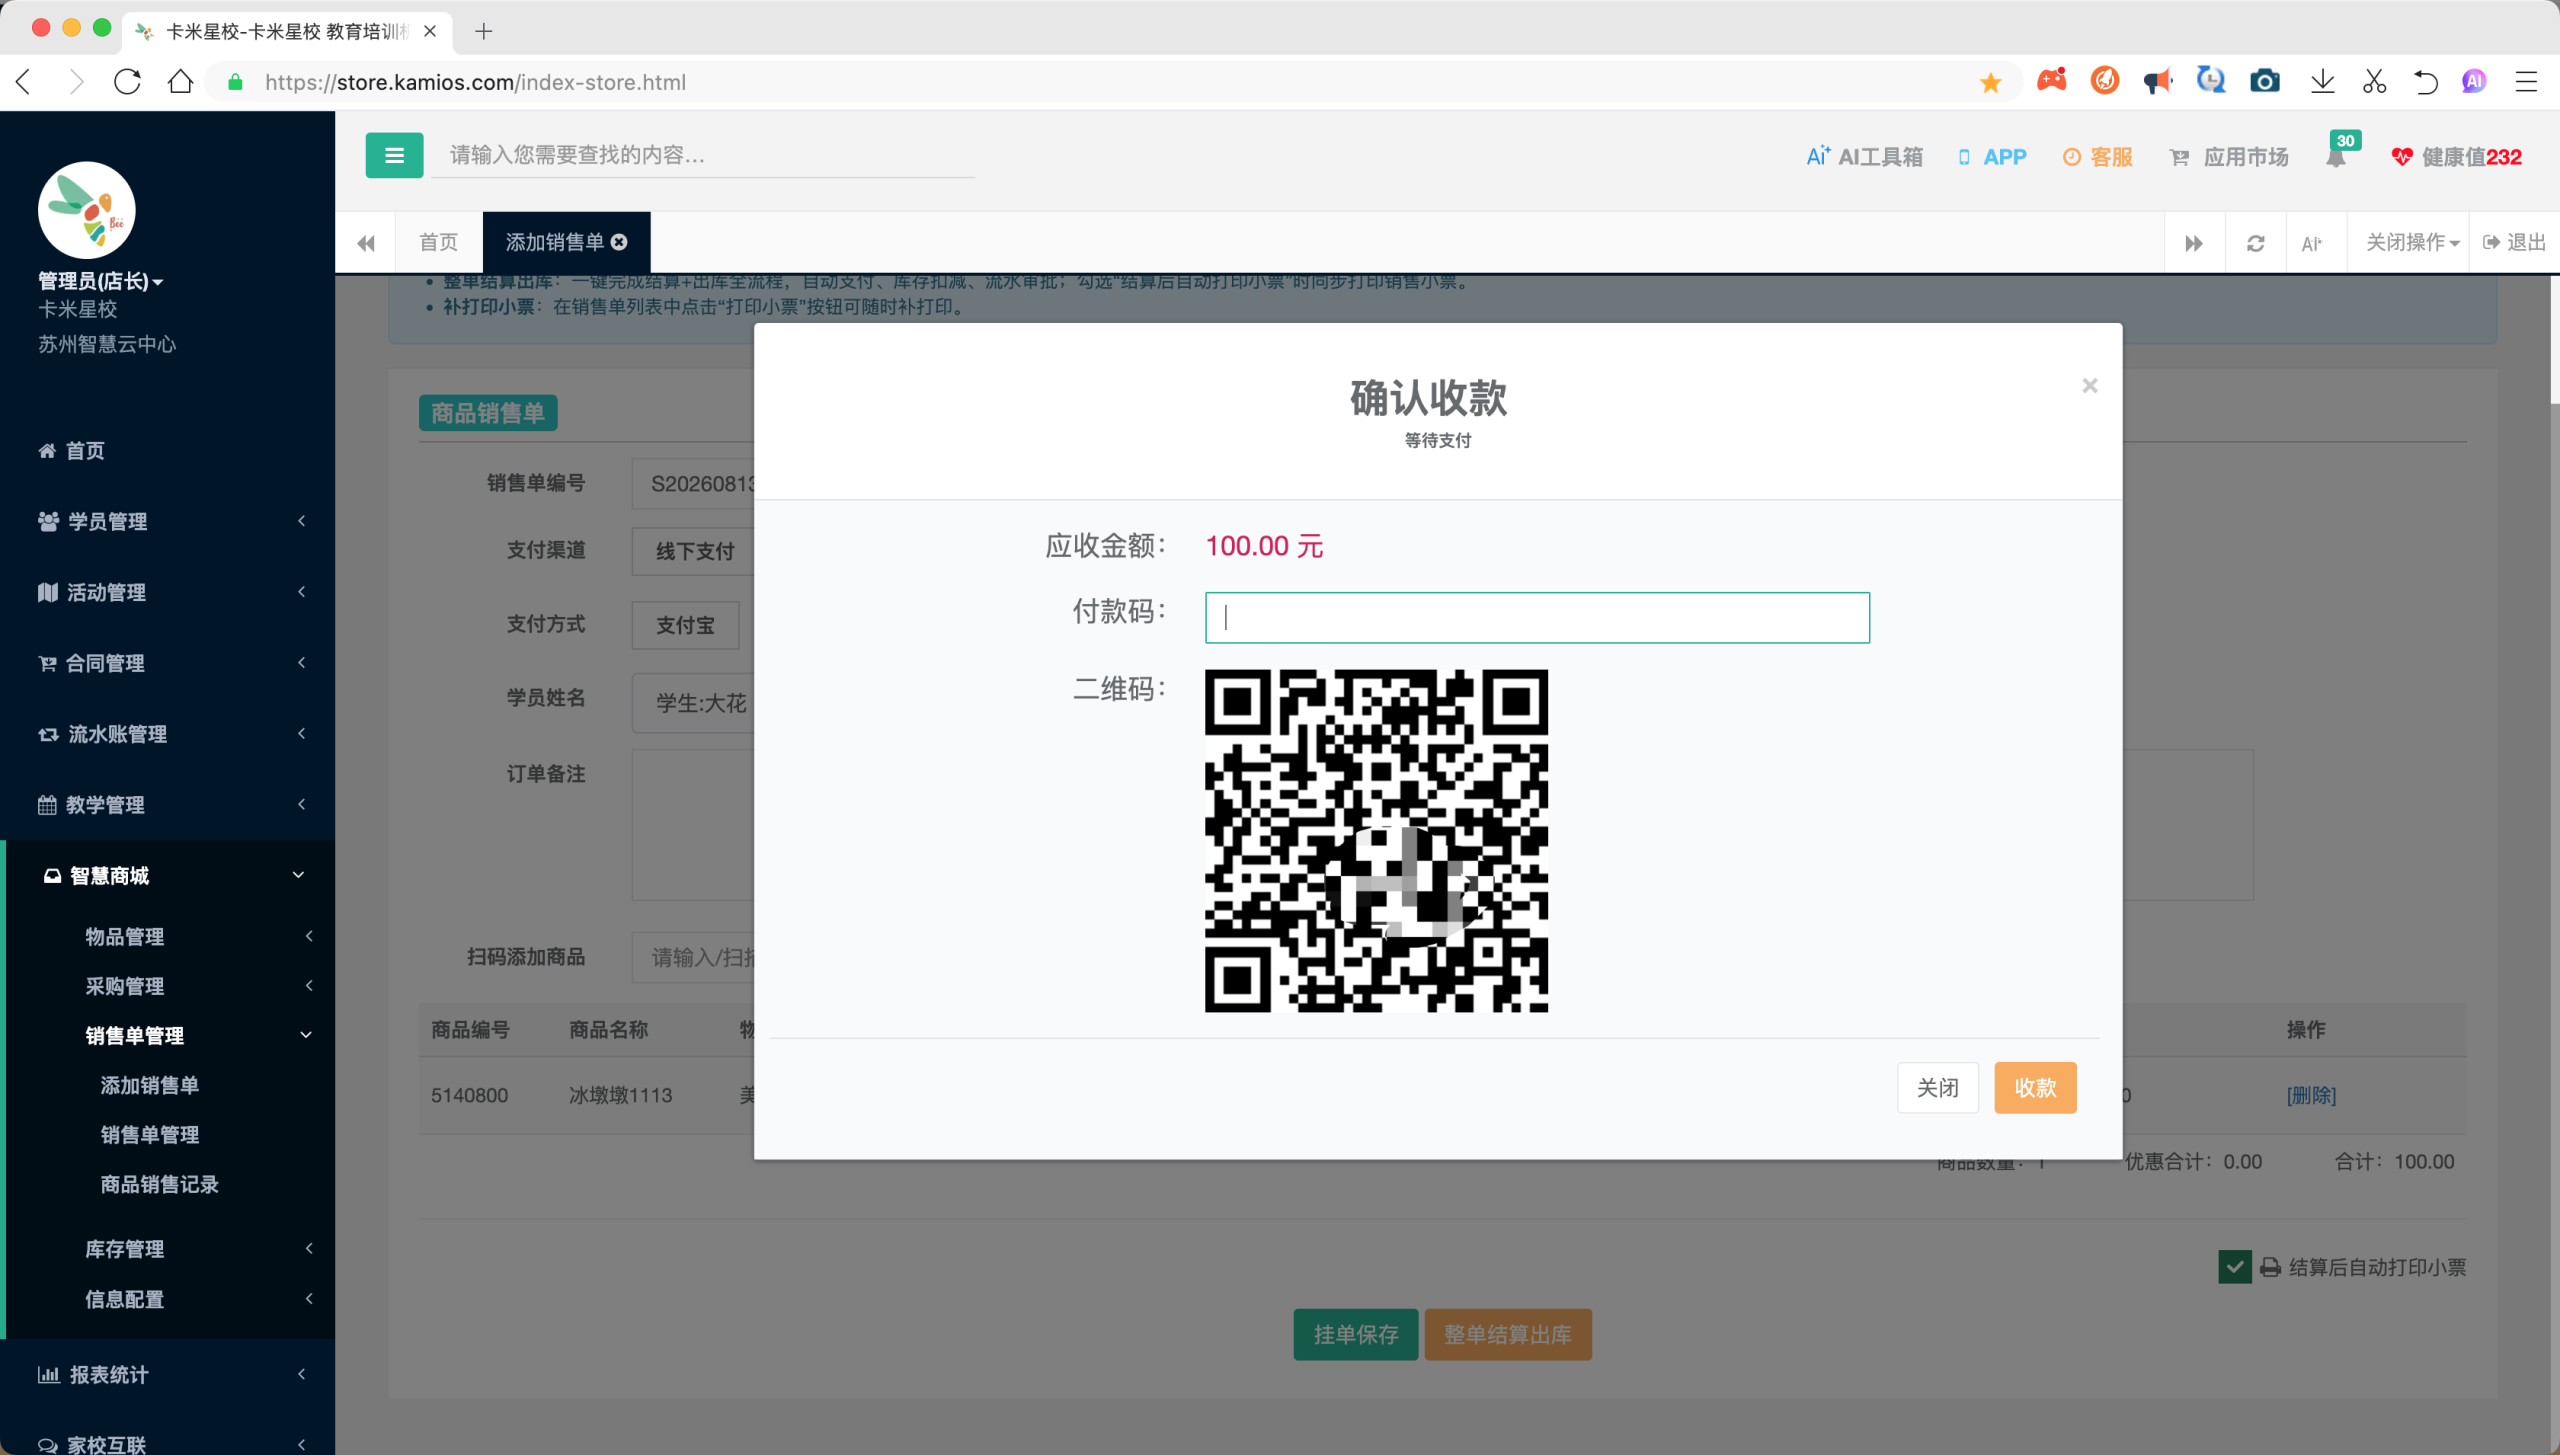Click the scissors icon in browser toolbar

point(2374,82)
